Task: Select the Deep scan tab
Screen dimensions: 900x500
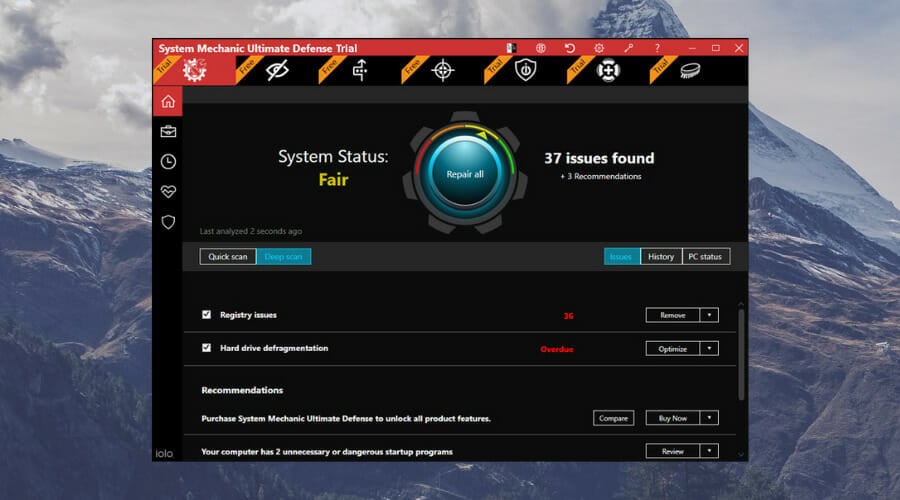Action: (x=284, y=257)
